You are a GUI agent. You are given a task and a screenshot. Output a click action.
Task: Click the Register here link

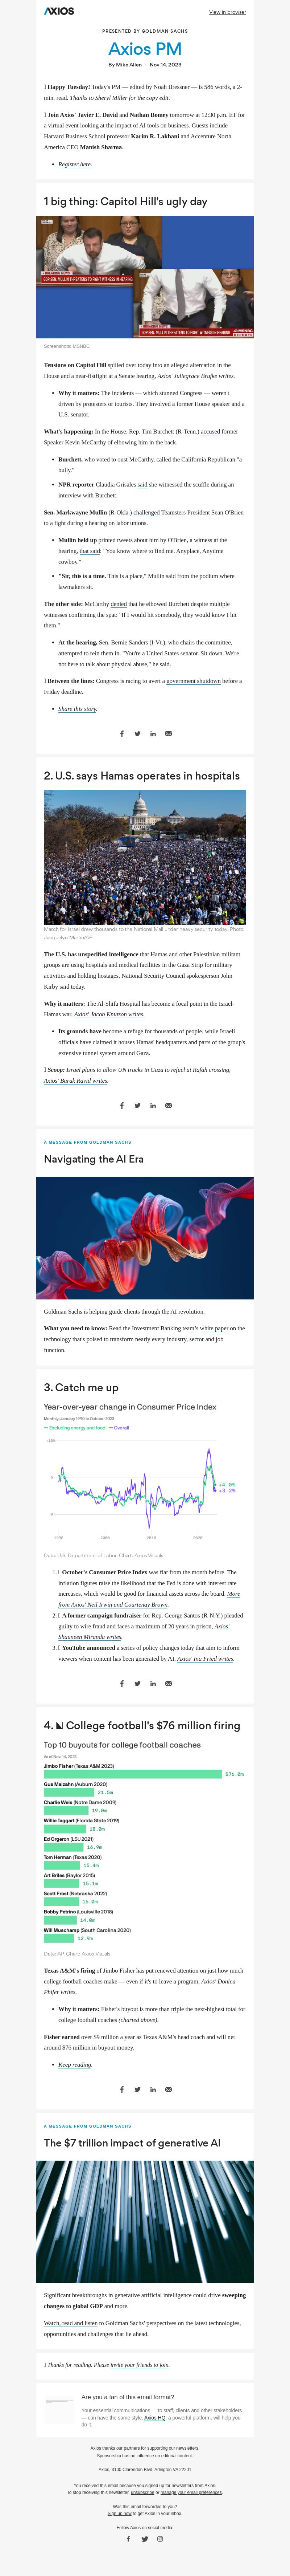74,164
